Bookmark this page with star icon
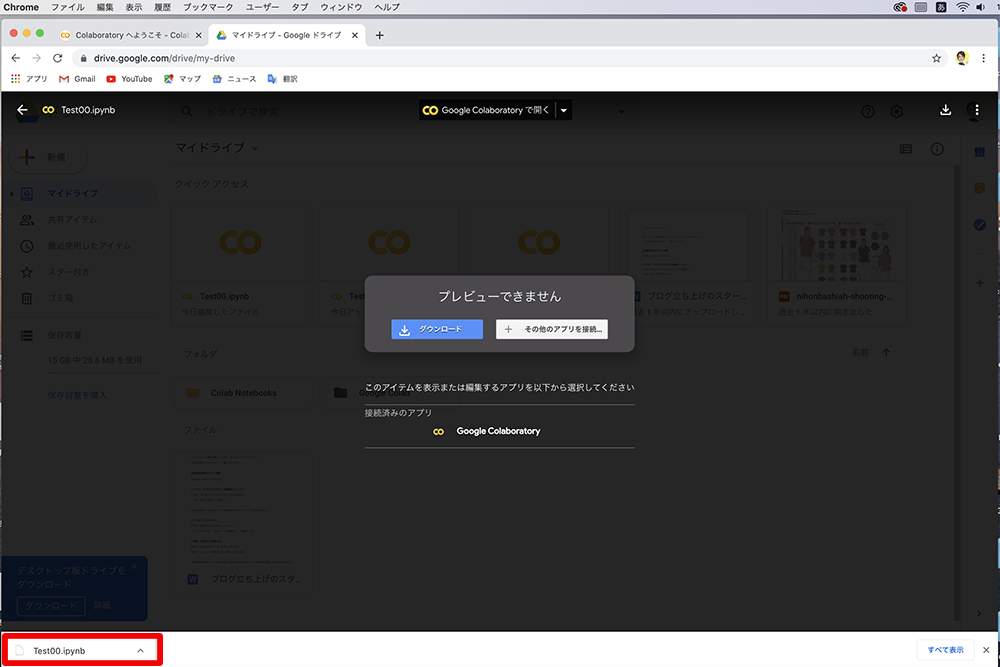 point(936,58)
